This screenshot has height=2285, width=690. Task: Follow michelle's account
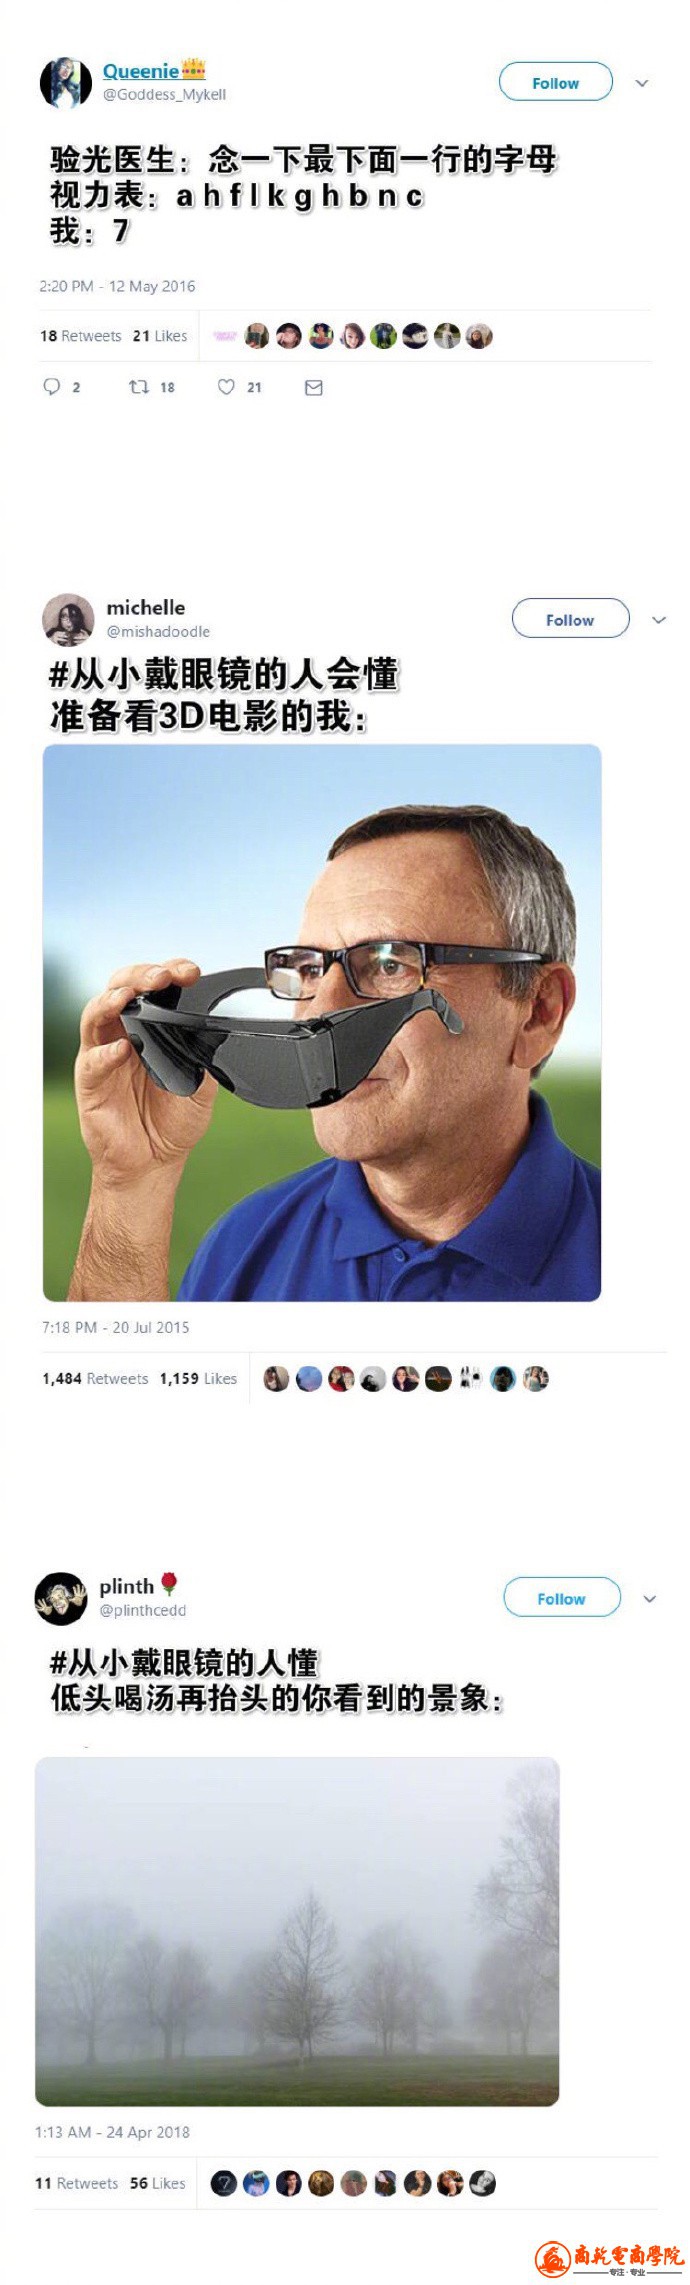coord(570,619)
